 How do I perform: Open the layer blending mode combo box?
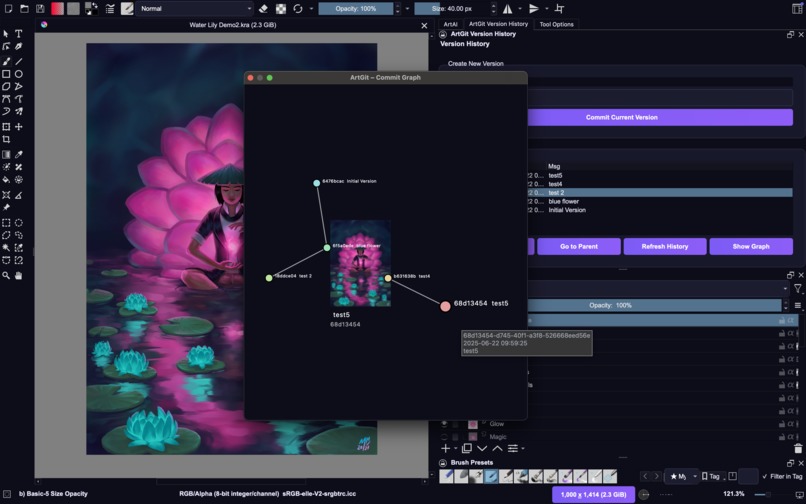659,289
